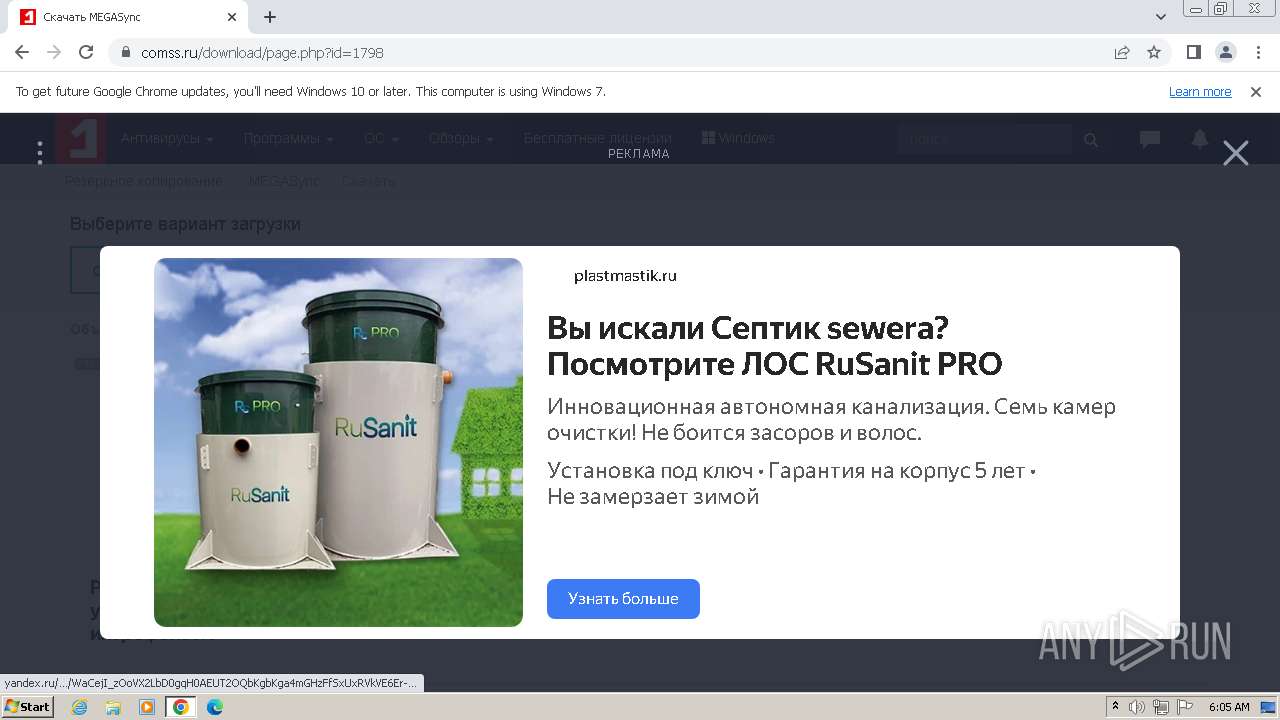
Task: Close the advertisement overlay with the X
Action: point(1236,153)
